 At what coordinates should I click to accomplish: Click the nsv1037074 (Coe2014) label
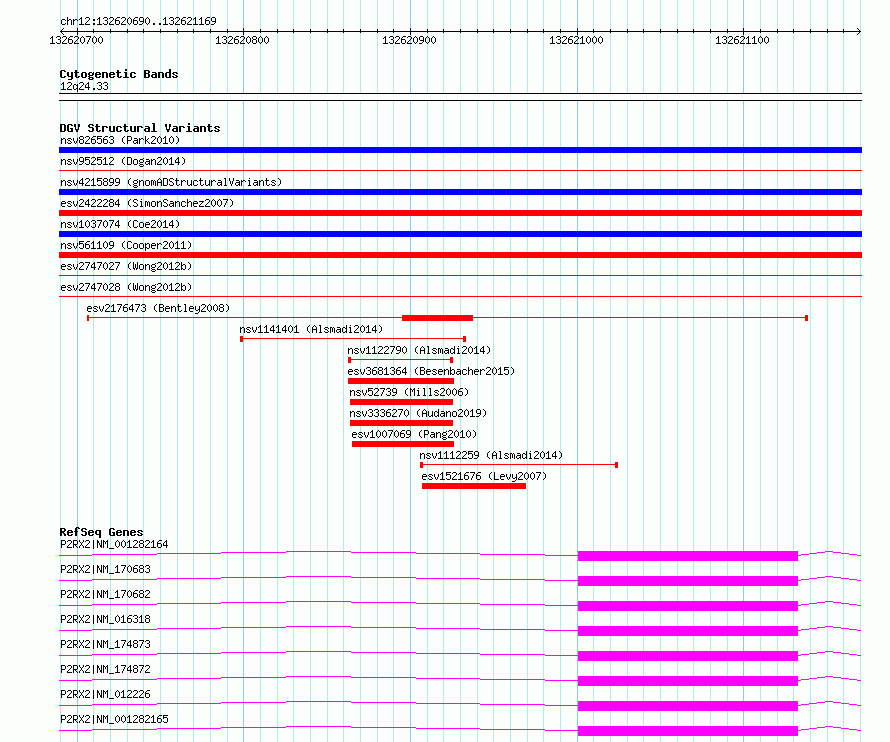coord(120,224)
